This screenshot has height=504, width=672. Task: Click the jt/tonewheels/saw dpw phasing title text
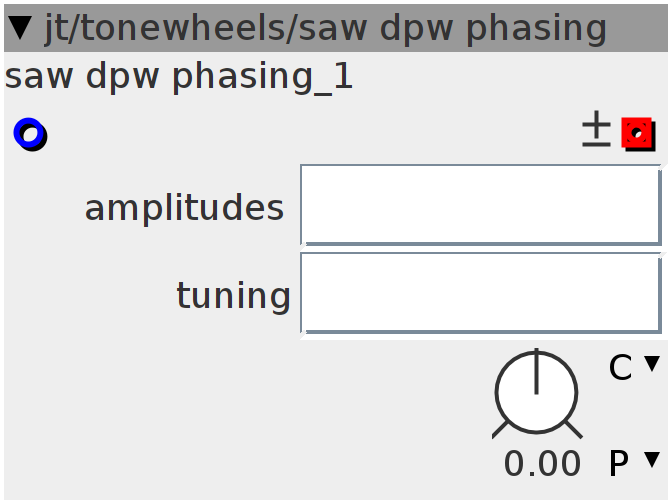click(x=325, y=29)
